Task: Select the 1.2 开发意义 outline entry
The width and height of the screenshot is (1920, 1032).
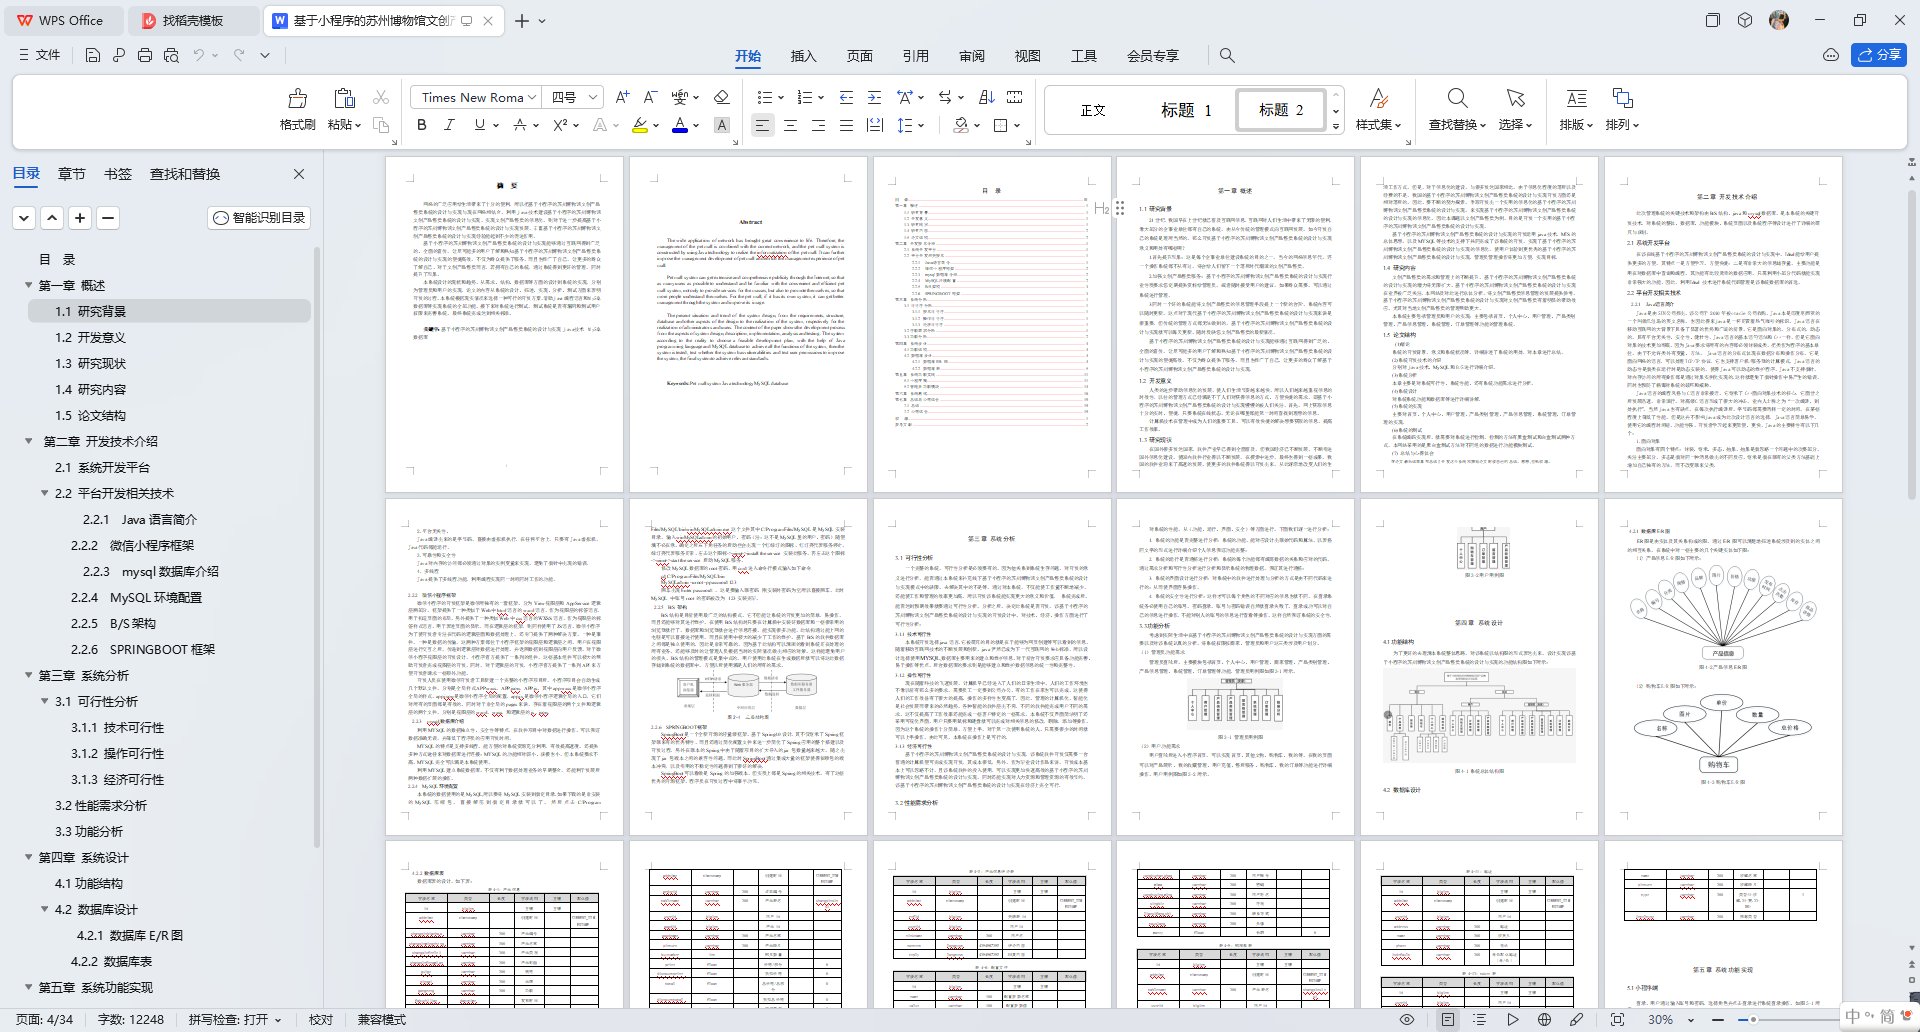Action: pos(90,337)
